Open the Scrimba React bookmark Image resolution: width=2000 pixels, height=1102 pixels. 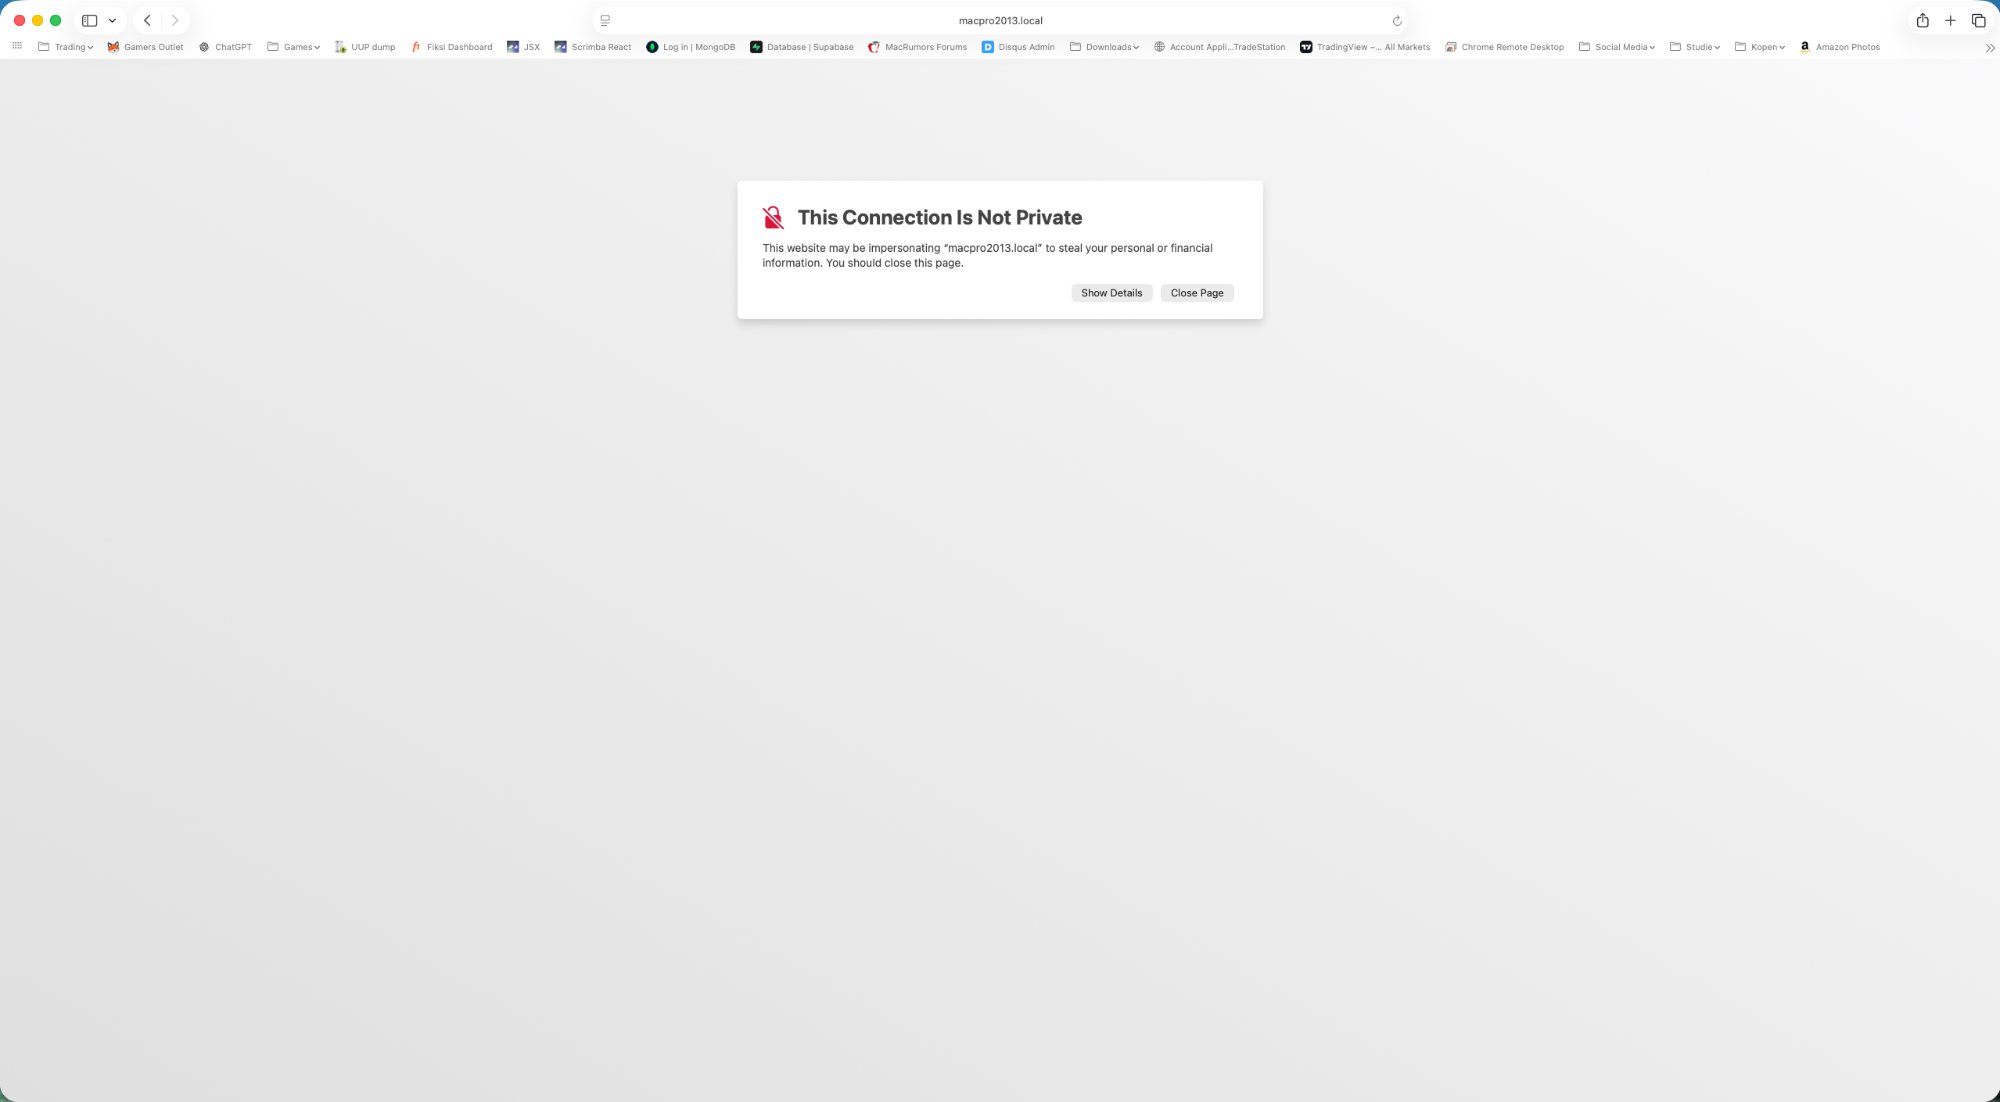coord(593,46)
